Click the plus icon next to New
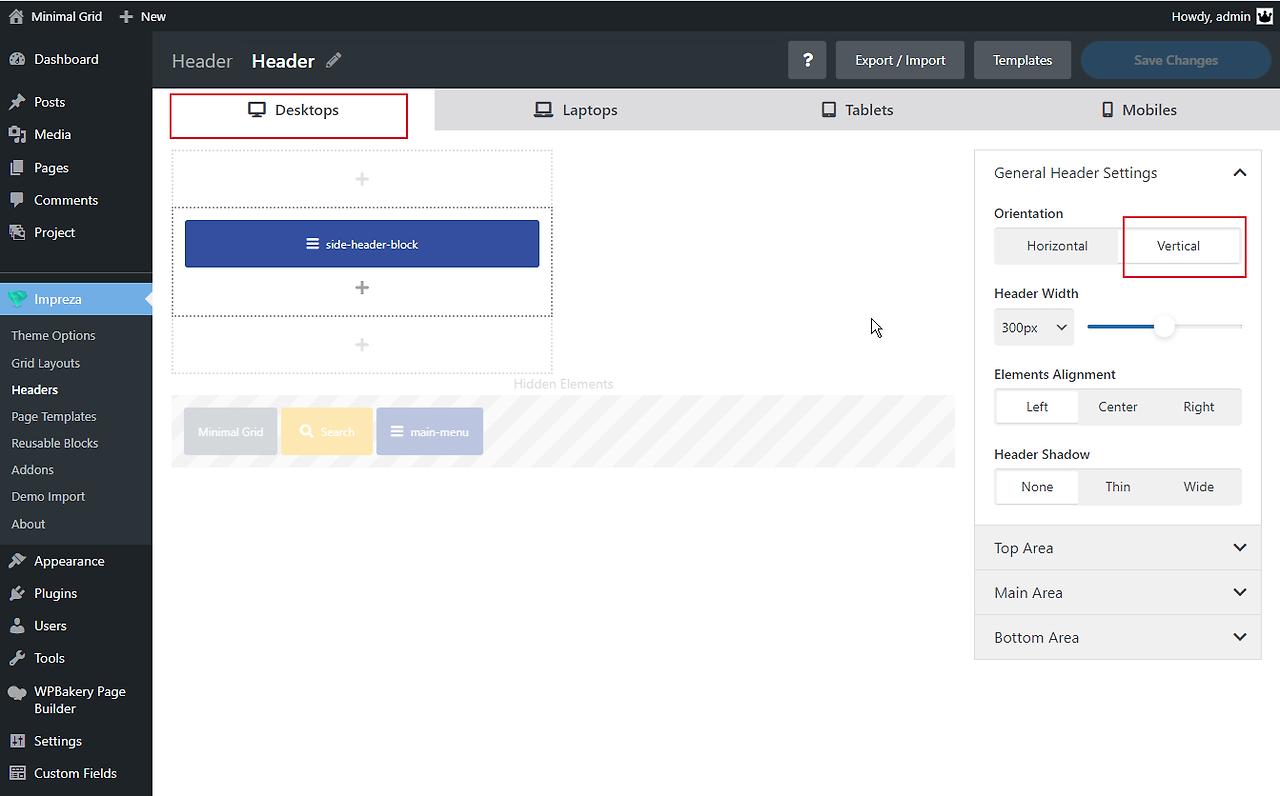The image size is (1280, 796). [125, 16]
